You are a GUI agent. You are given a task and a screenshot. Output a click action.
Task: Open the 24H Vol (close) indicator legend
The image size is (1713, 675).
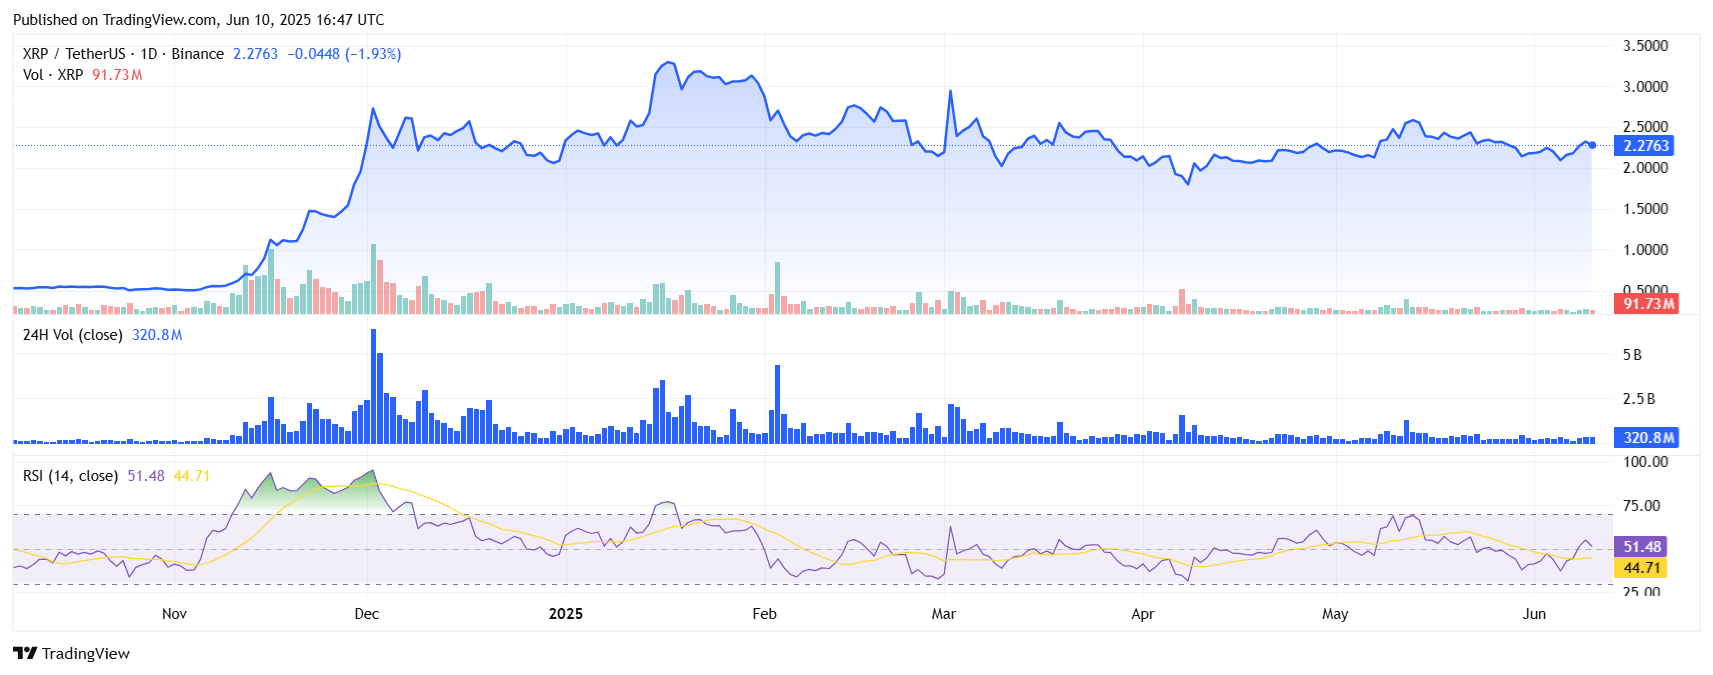(72, 335)
